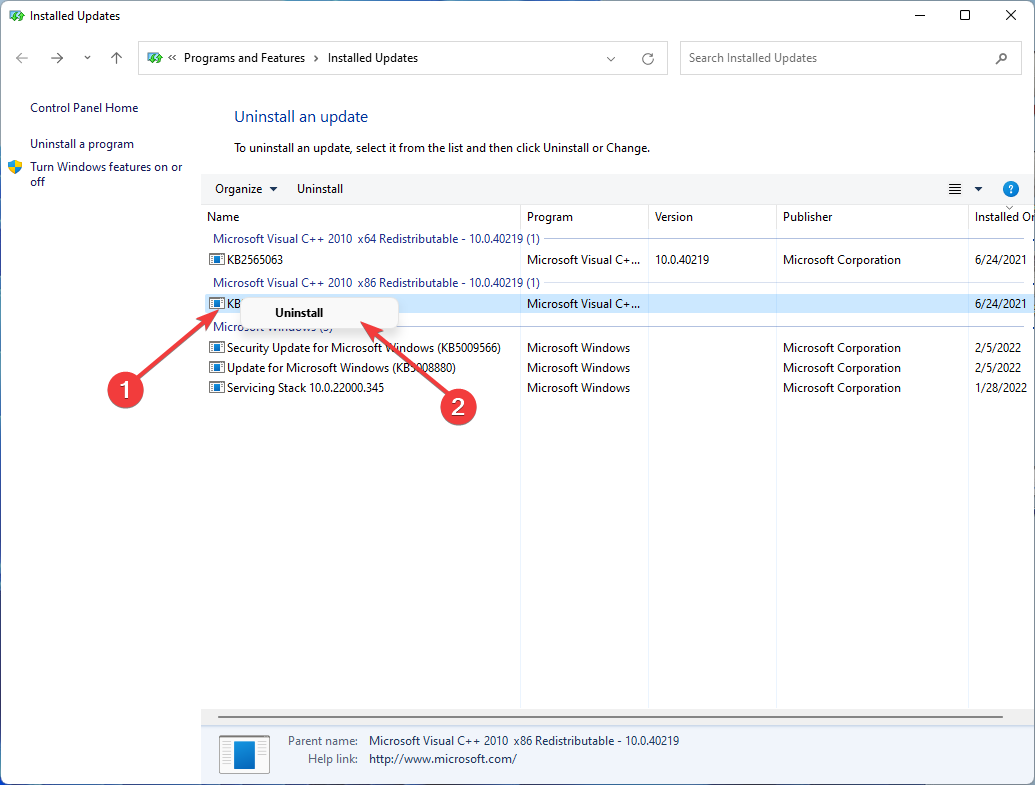Sort by Name column header
This screenshot has width=1035, height=785.
point(360,217)
